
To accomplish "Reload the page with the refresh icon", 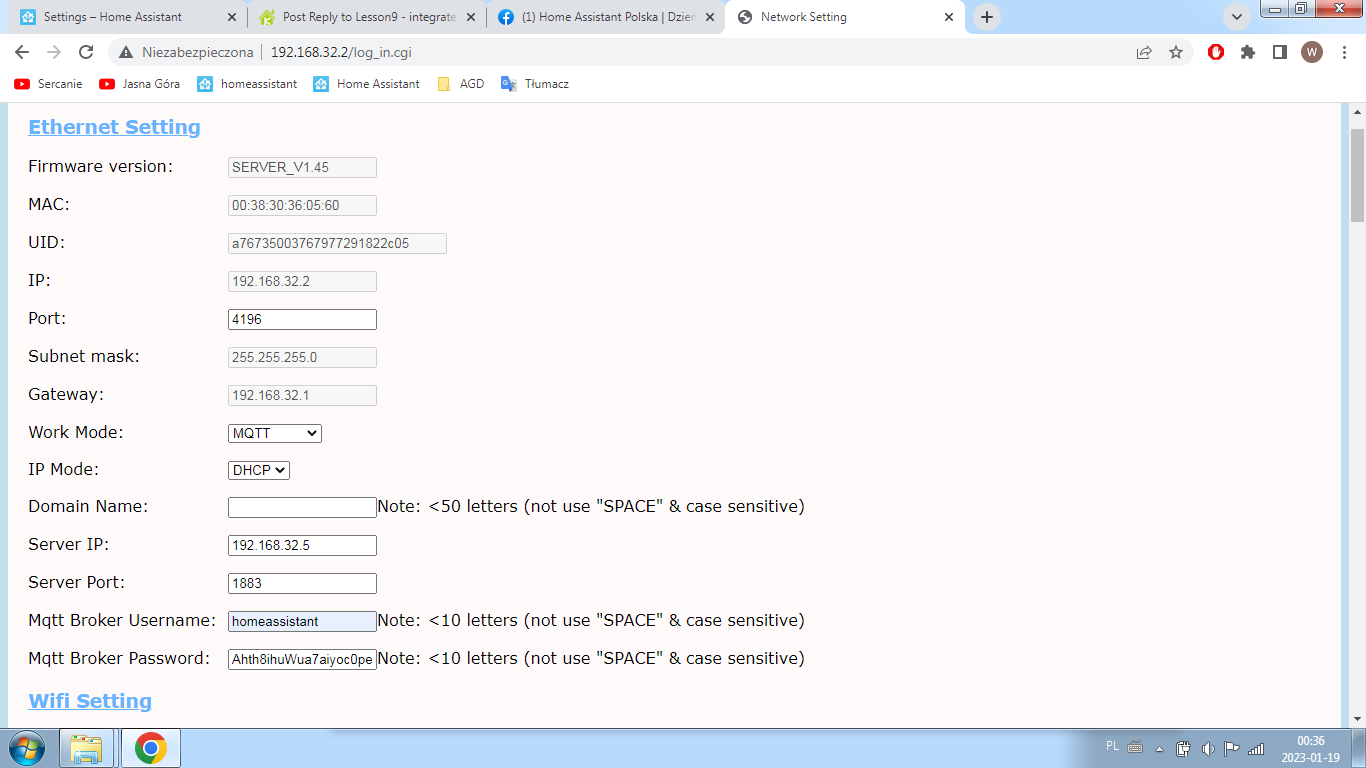I will [x=86, y=52].
